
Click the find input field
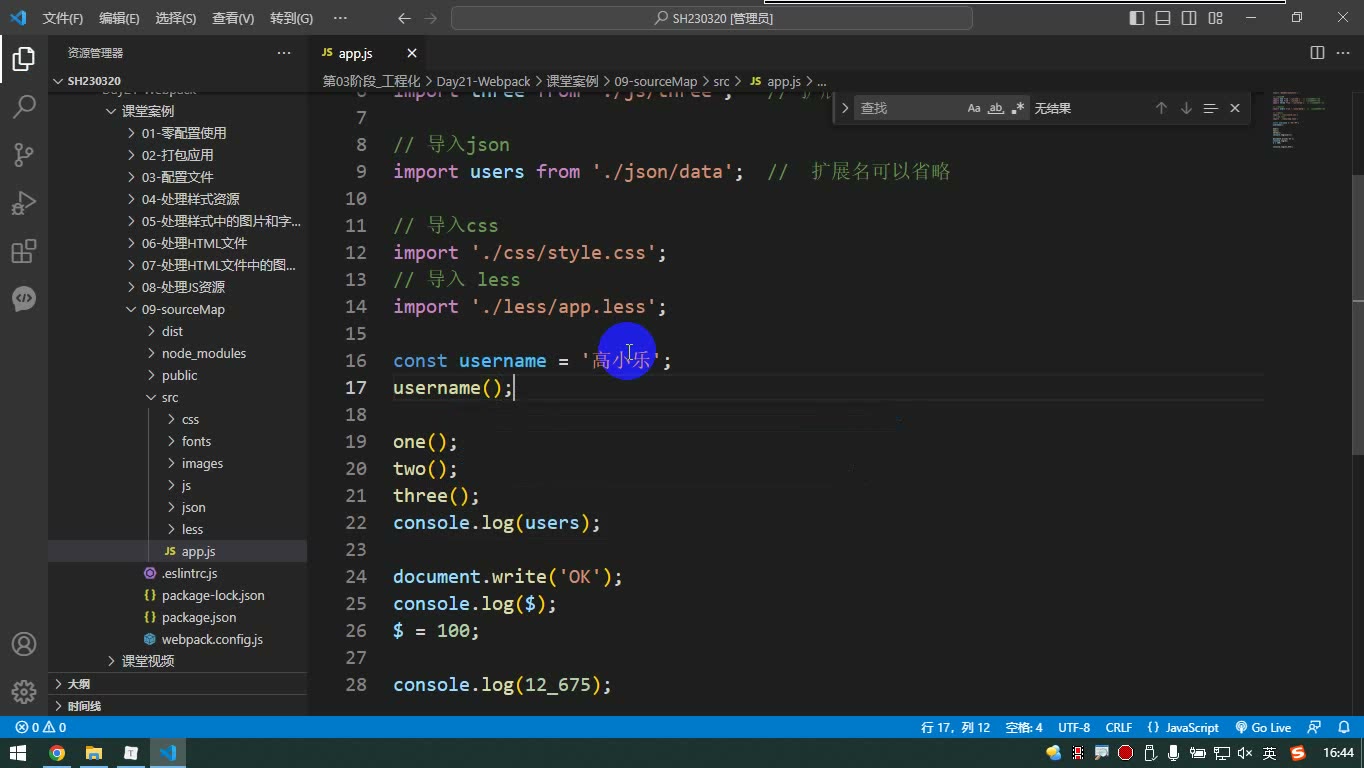point(907,108)
